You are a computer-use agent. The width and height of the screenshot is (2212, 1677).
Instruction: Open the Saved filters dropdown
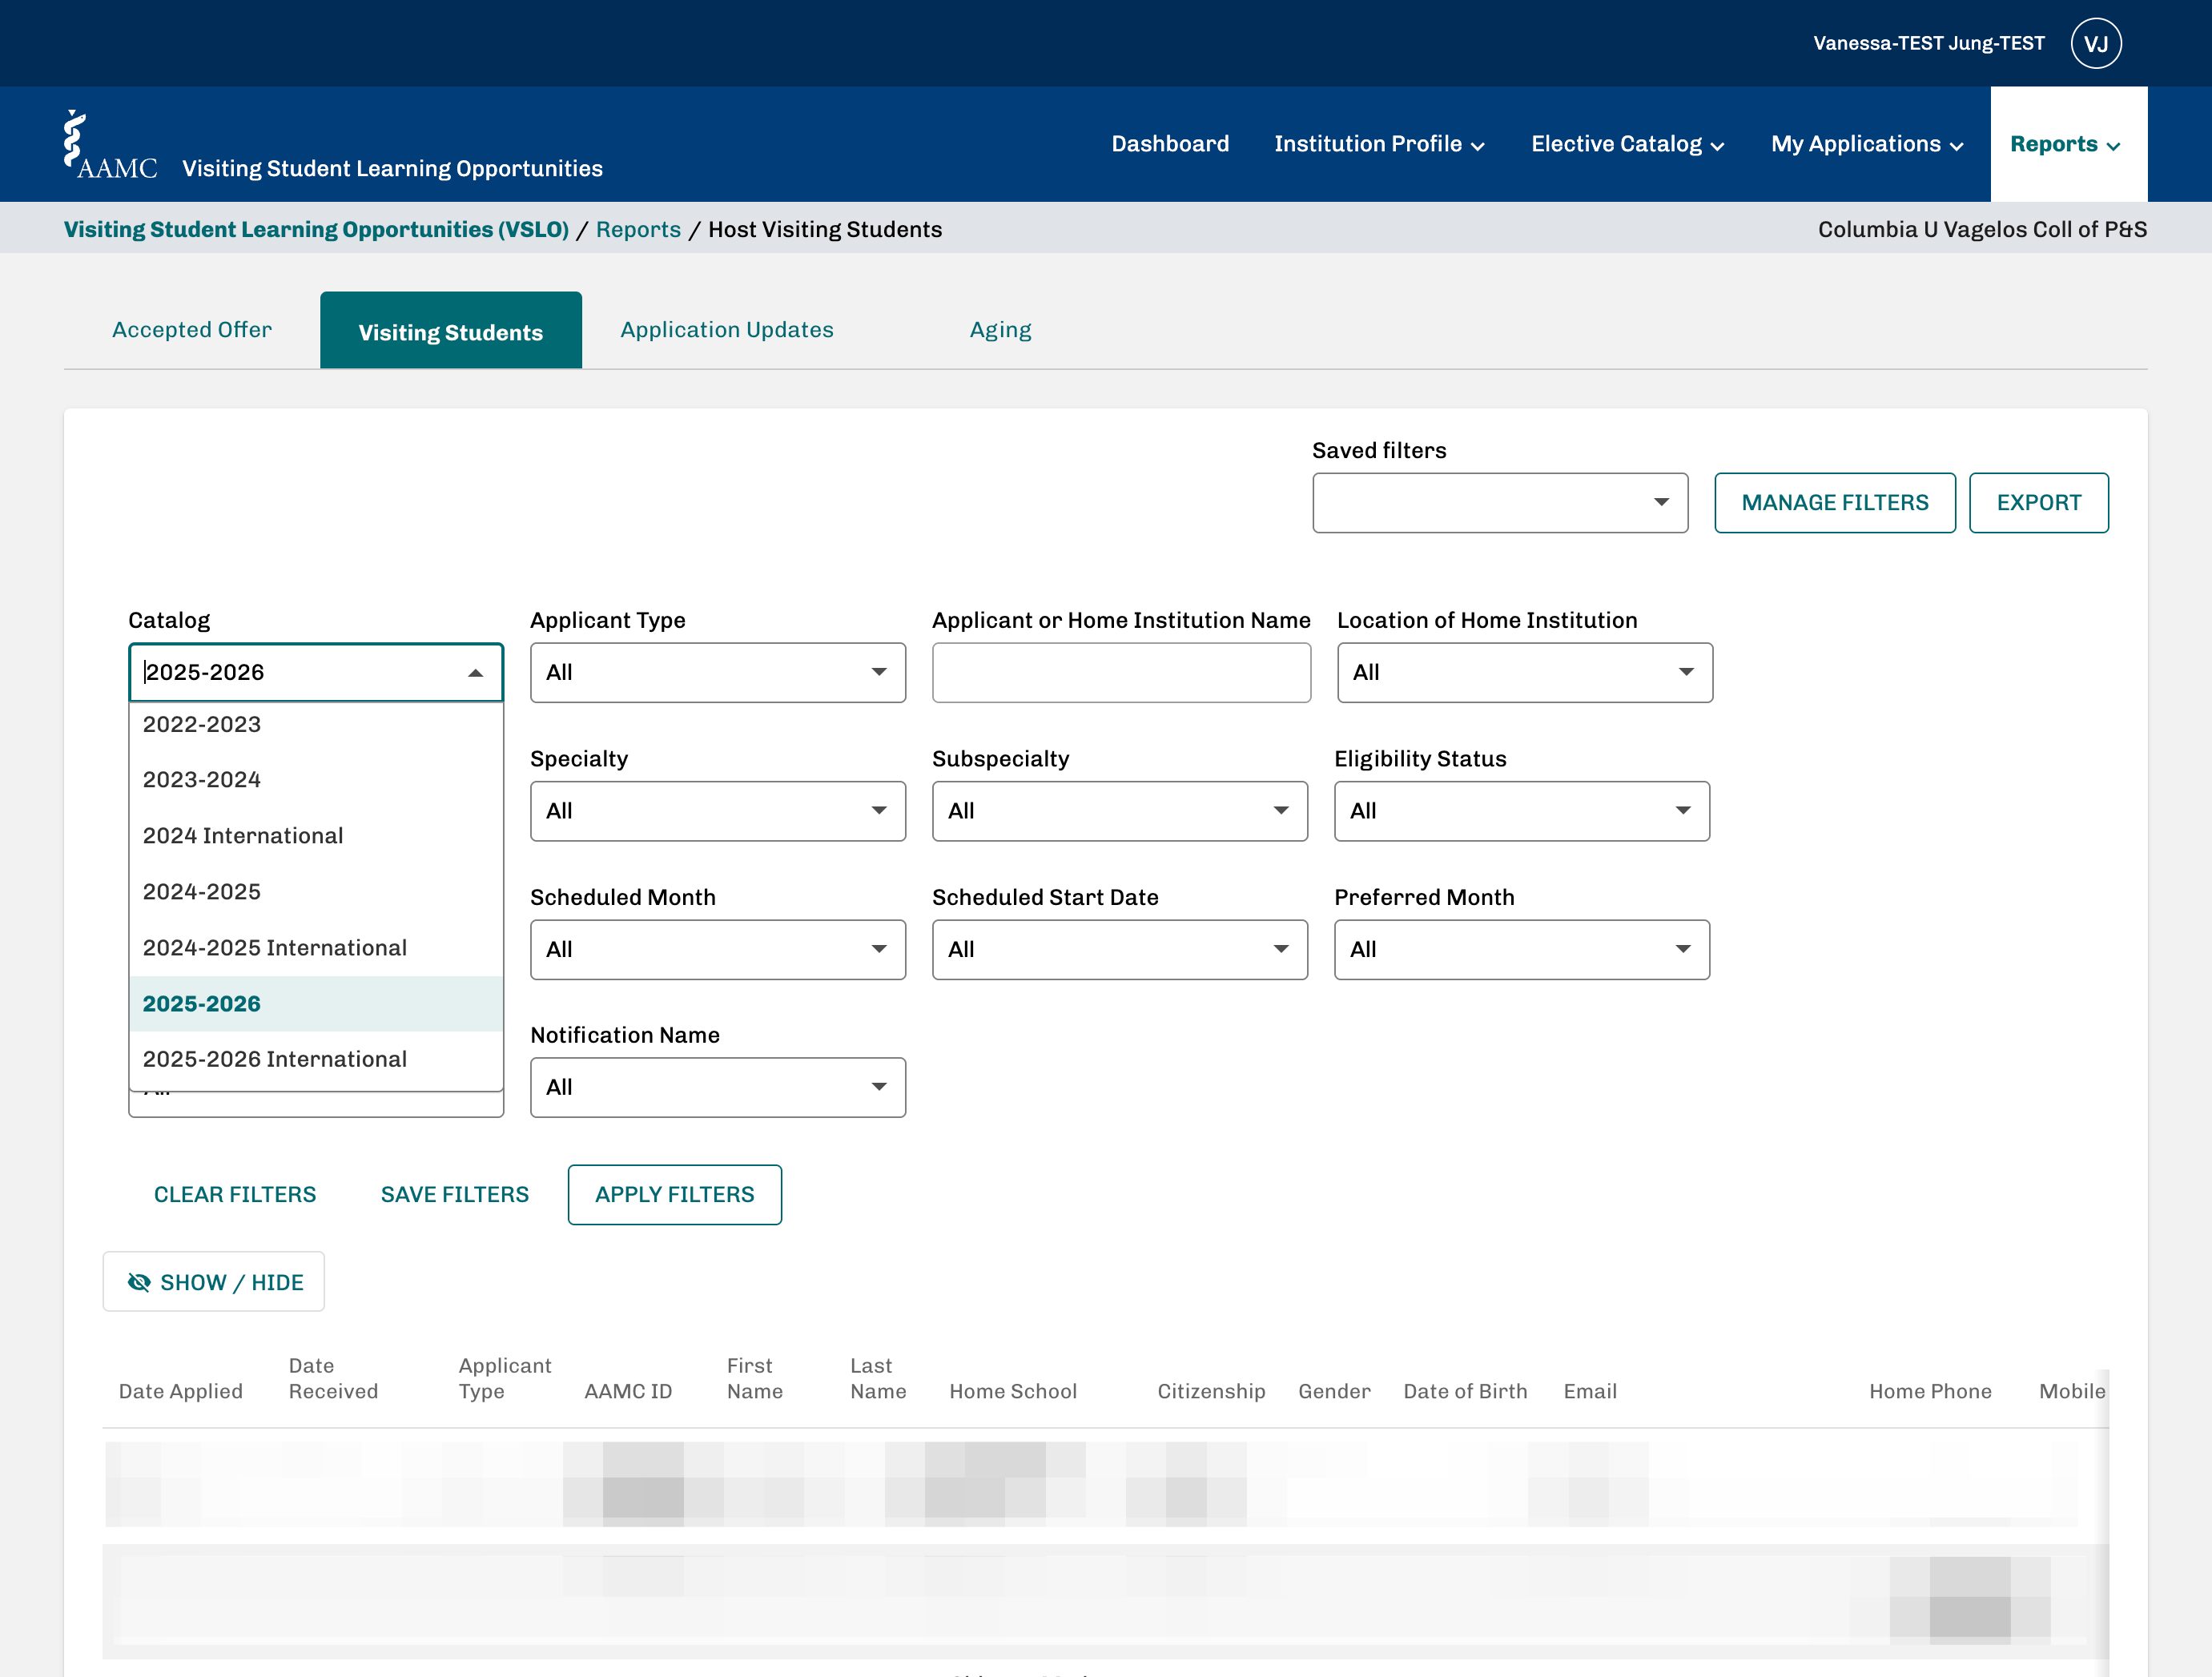1500,503
